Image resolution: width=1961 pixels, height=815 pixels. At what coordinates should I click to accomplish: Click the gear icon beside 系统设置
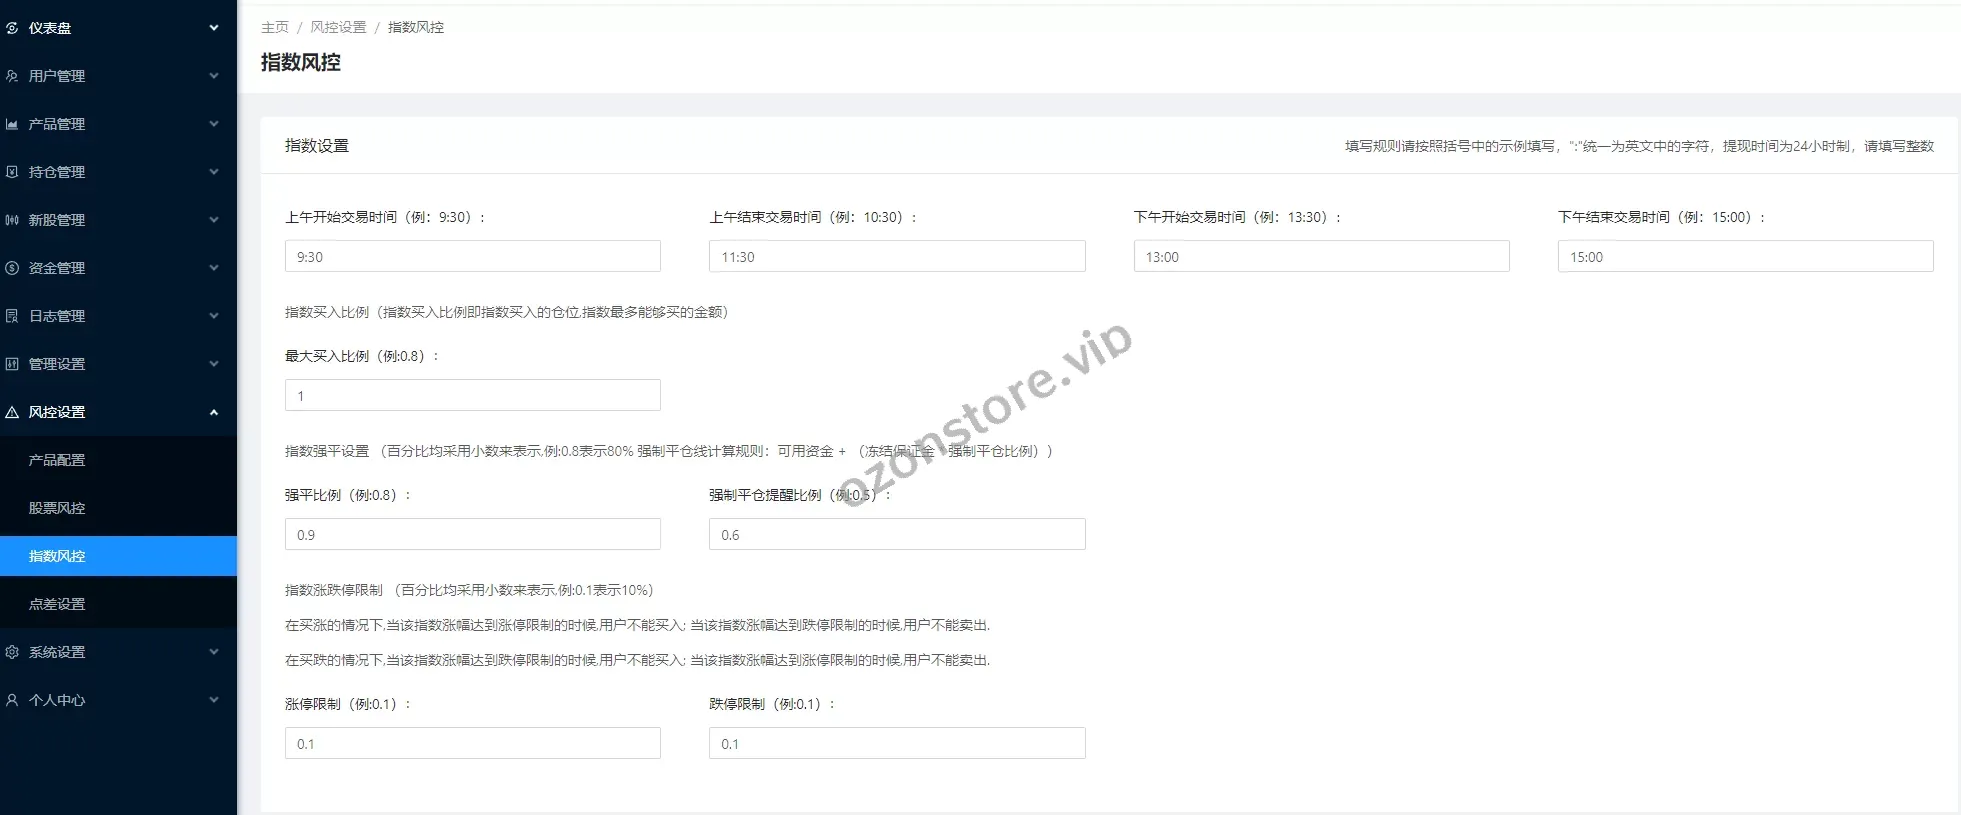point(12,652)
